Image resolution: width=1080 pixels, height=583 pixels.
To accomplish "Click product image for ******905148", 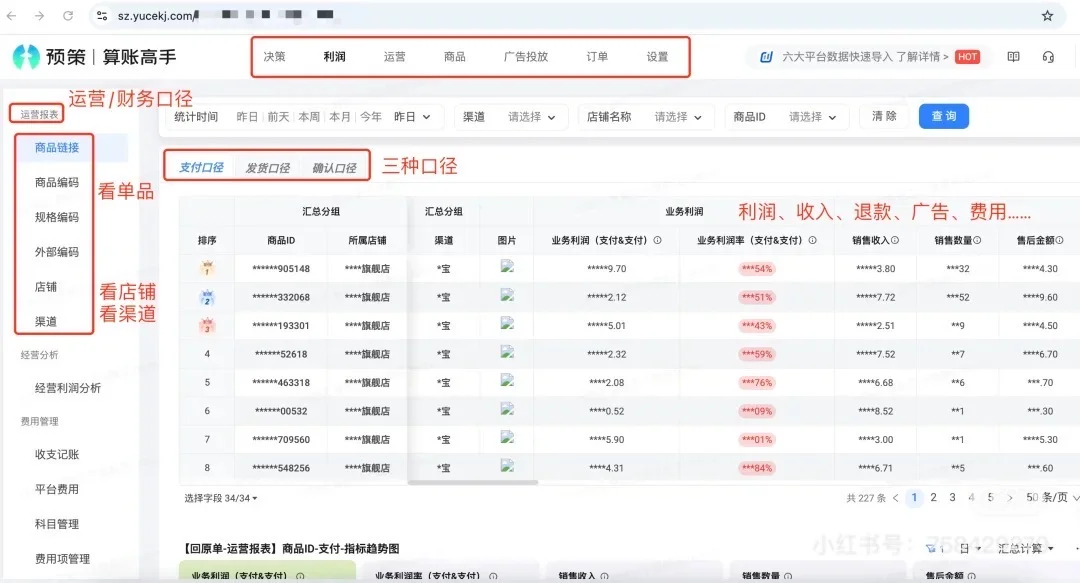I will pyautogui.click(x=507, y=267).
